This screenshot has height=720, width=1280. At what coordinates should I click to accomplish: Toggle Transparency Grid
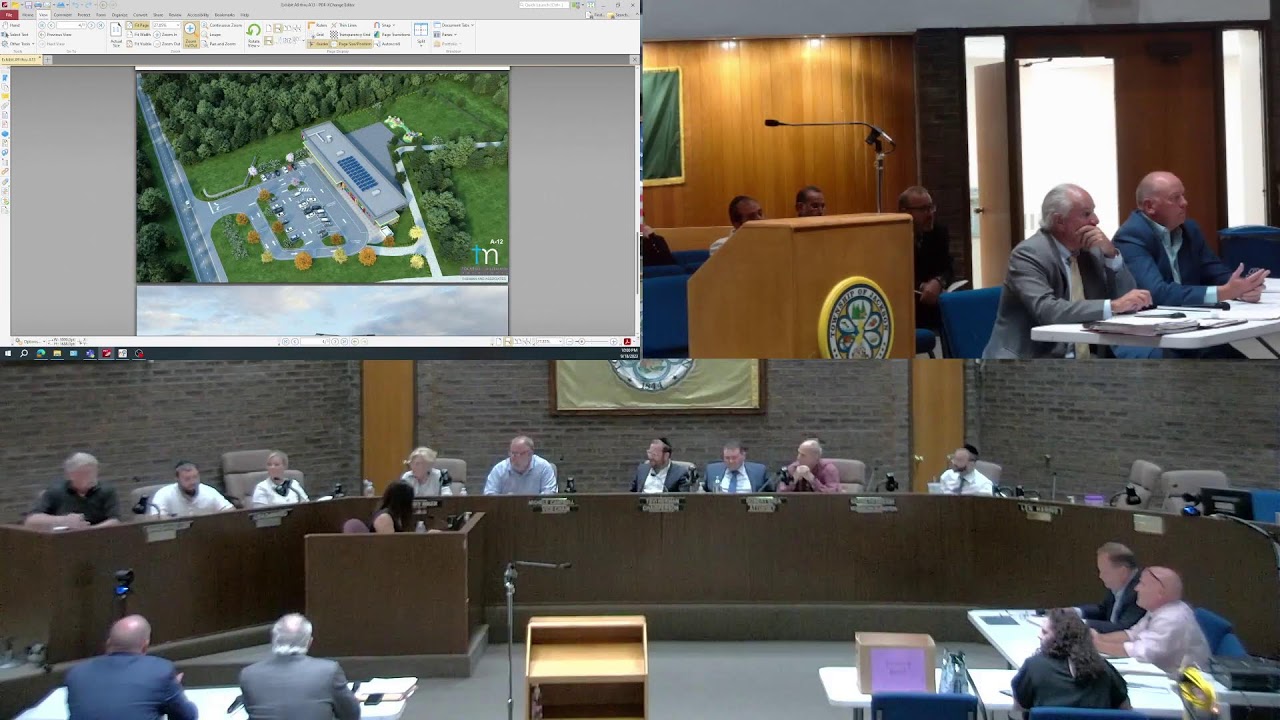pyautogui.click(x=350, y=35)
